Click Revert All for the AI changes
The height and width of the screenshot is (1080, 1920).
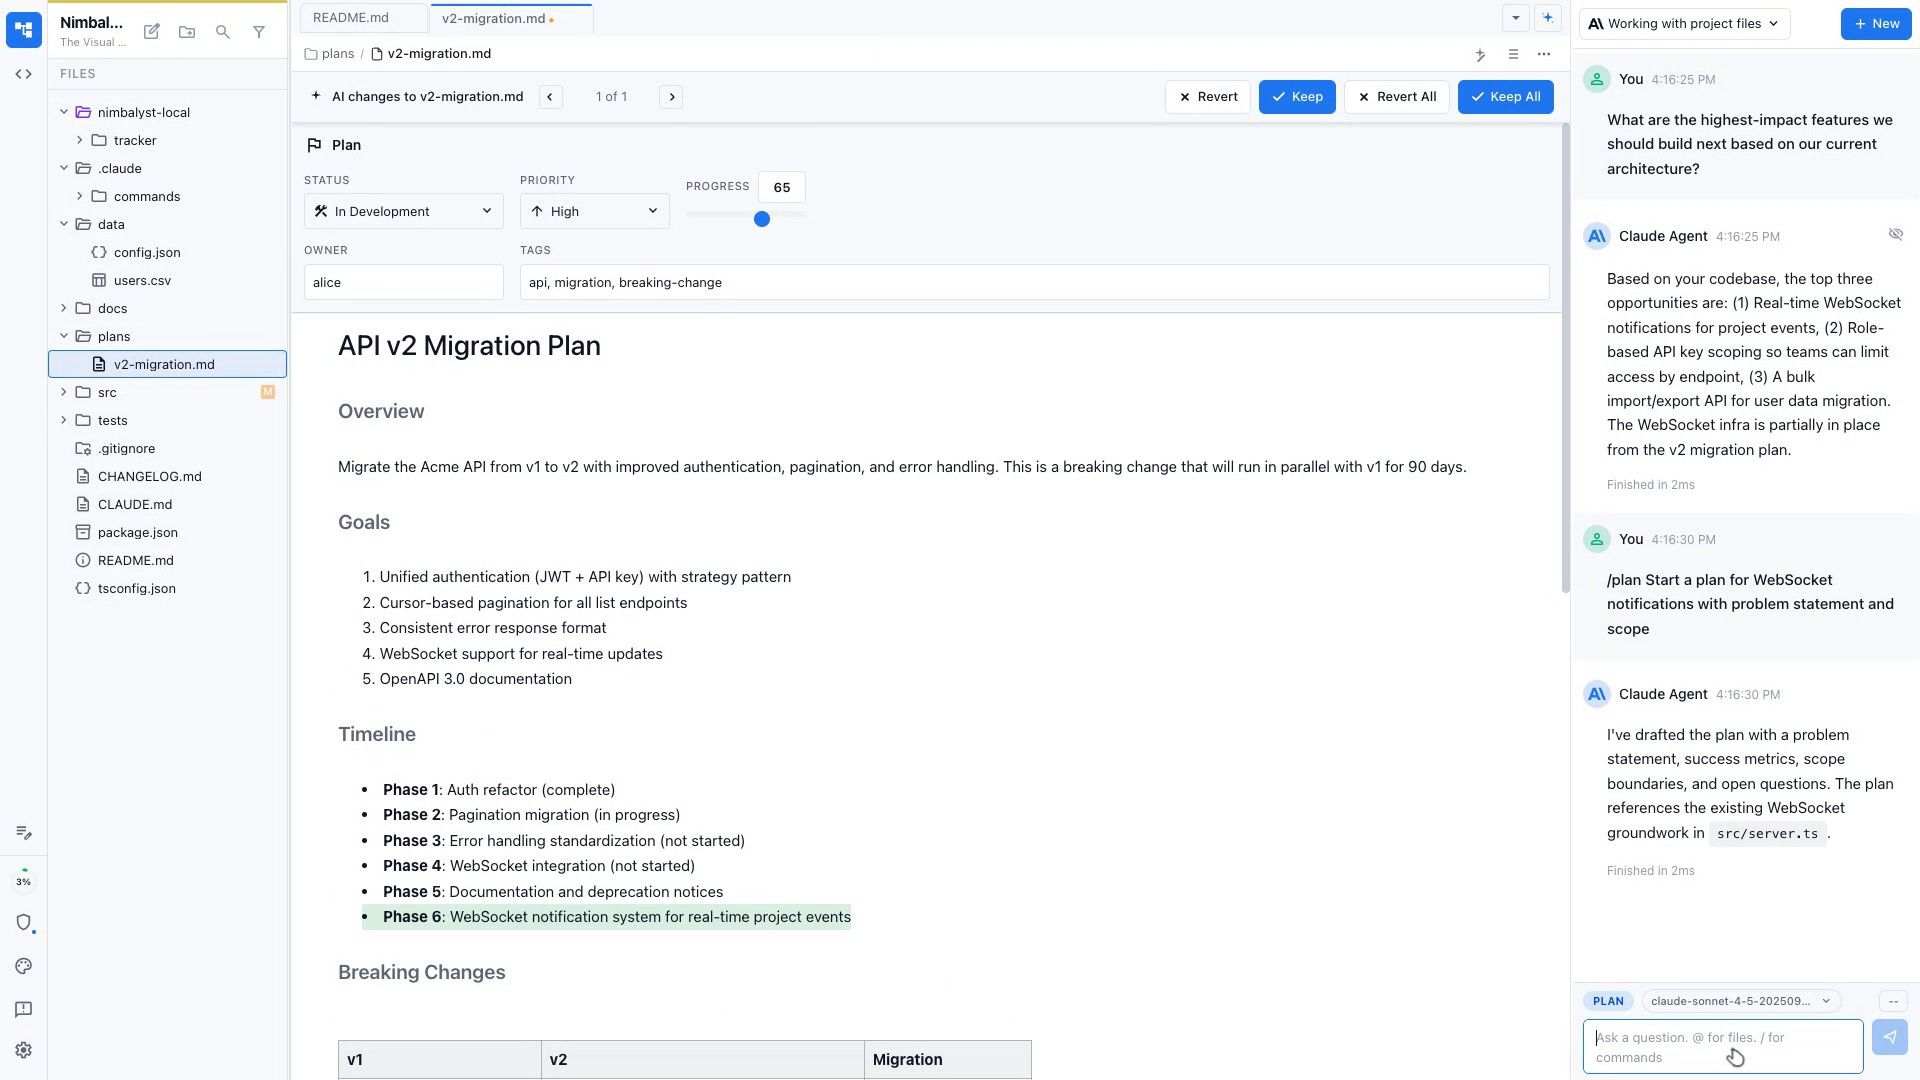1397,96
